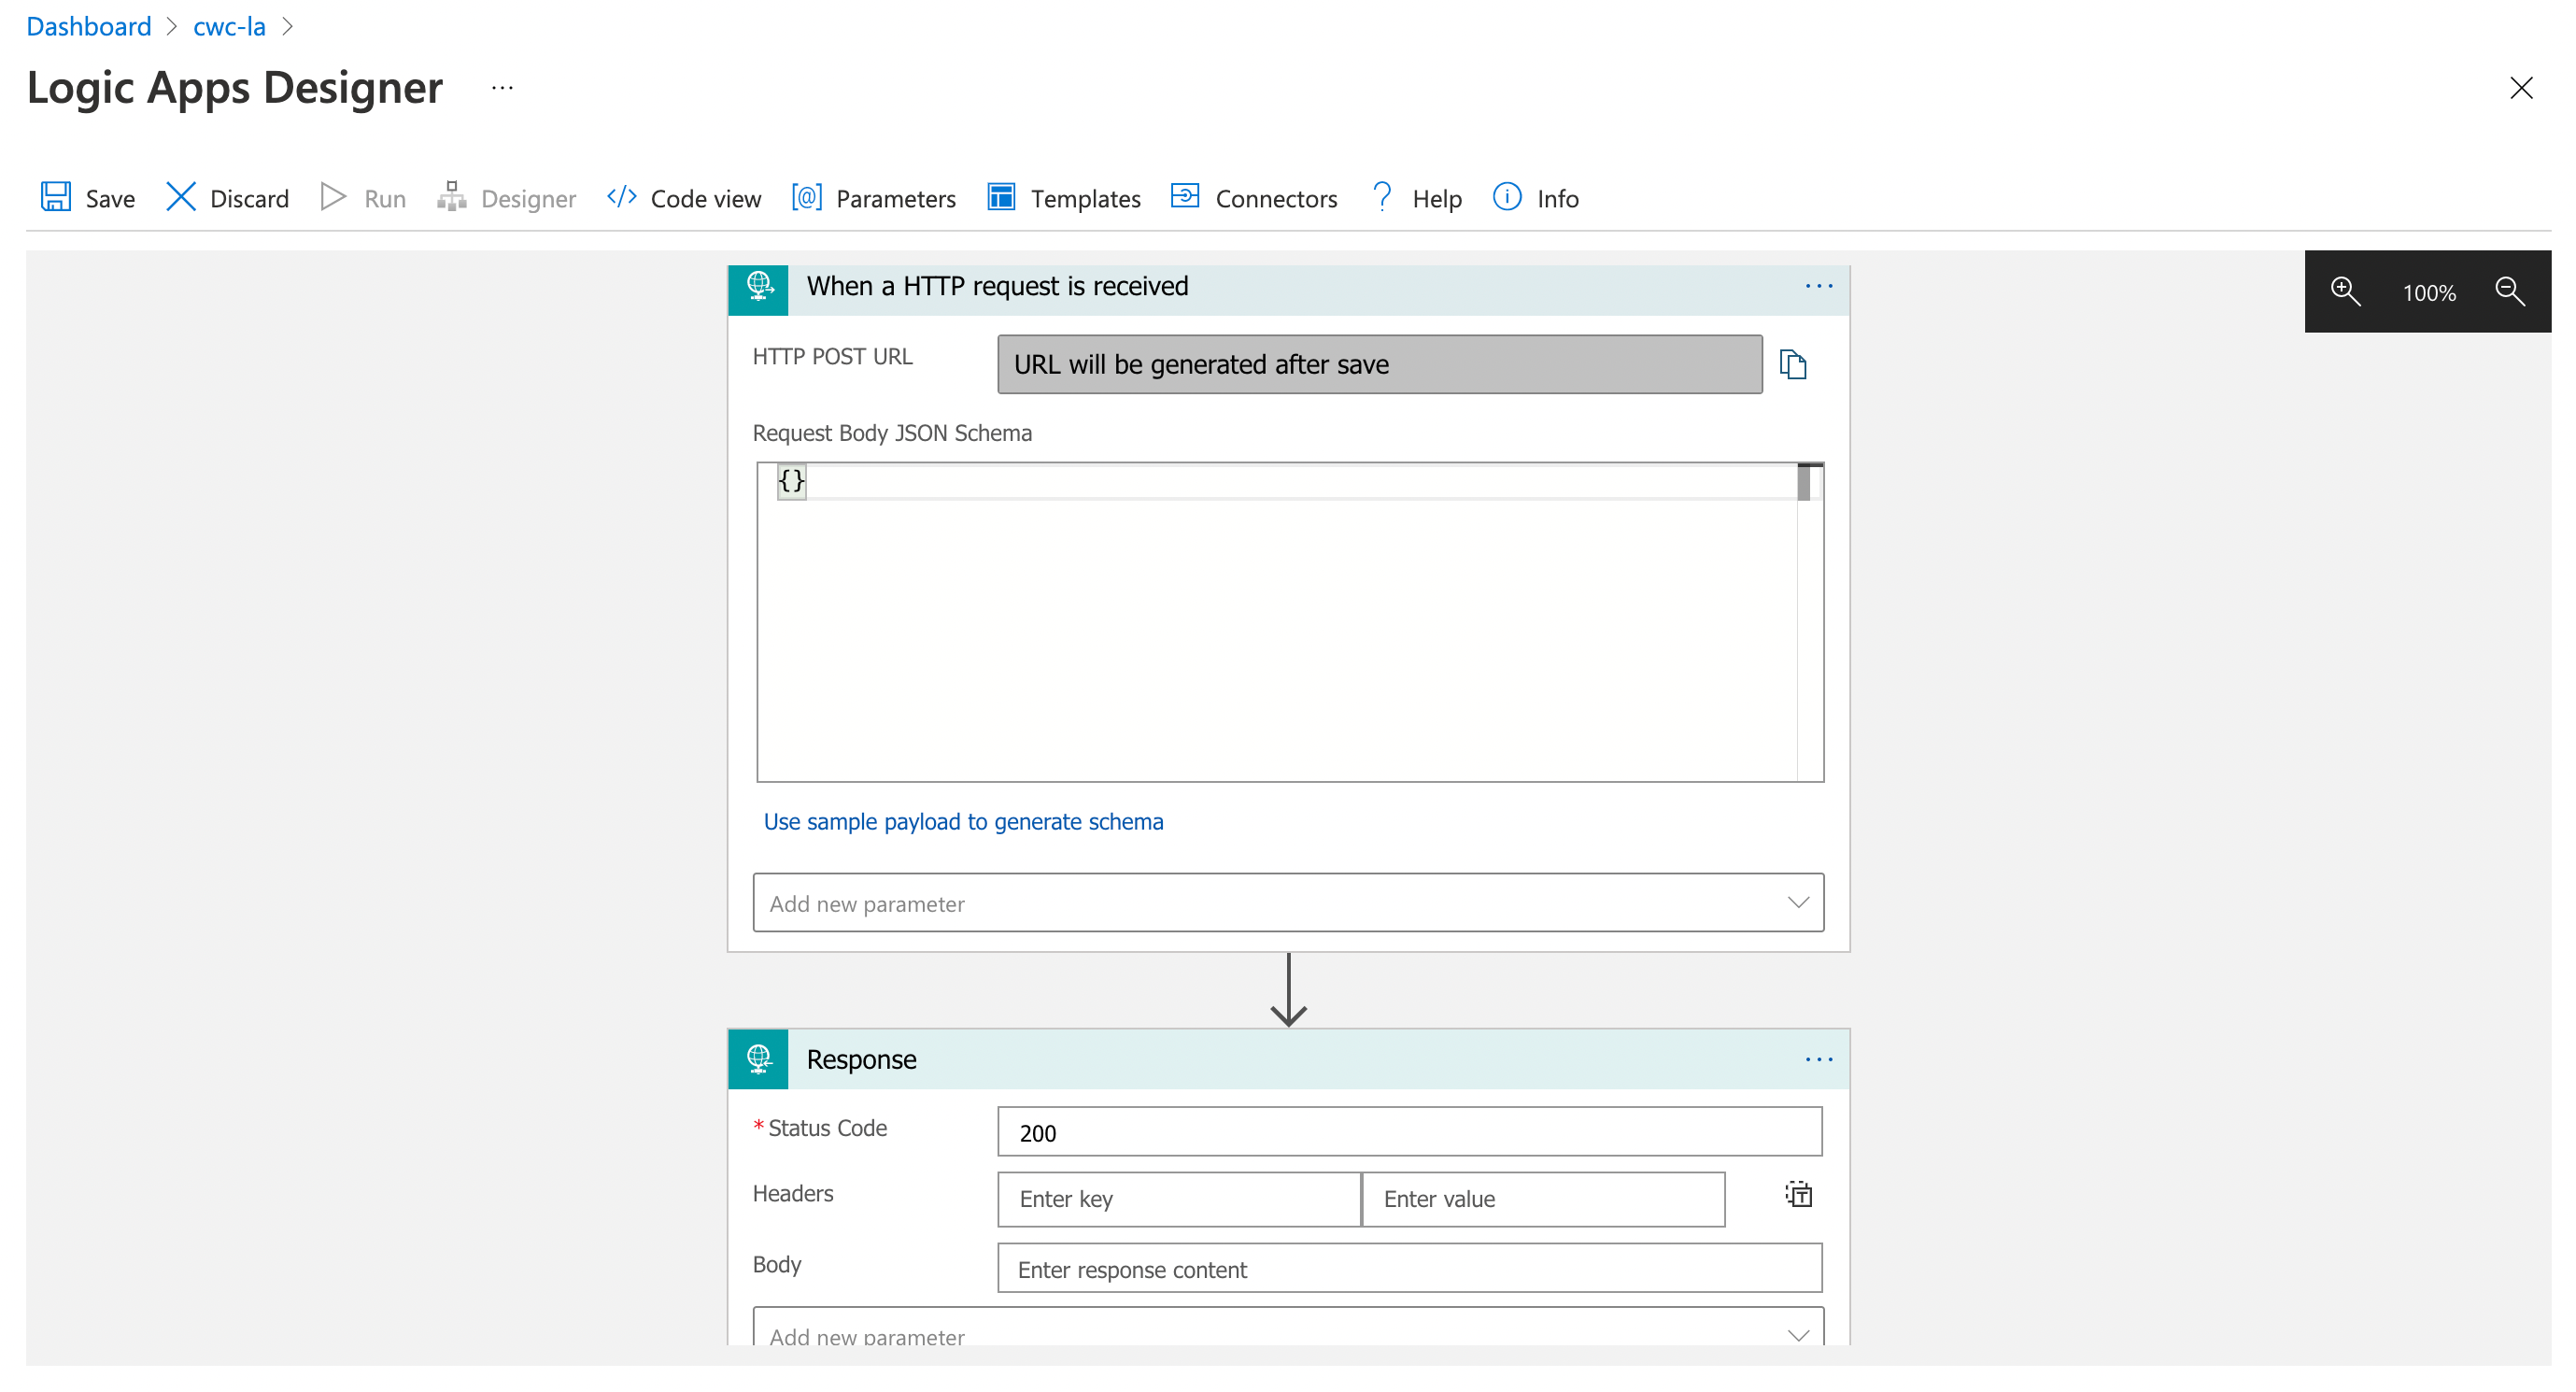Edit the Status Code value 200
Screen dimensions: 2576x1392
point(1409,1132)
